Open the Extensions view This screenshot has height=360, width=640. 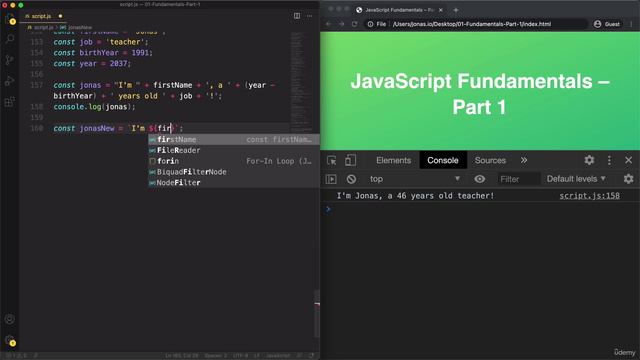point(9,102)
